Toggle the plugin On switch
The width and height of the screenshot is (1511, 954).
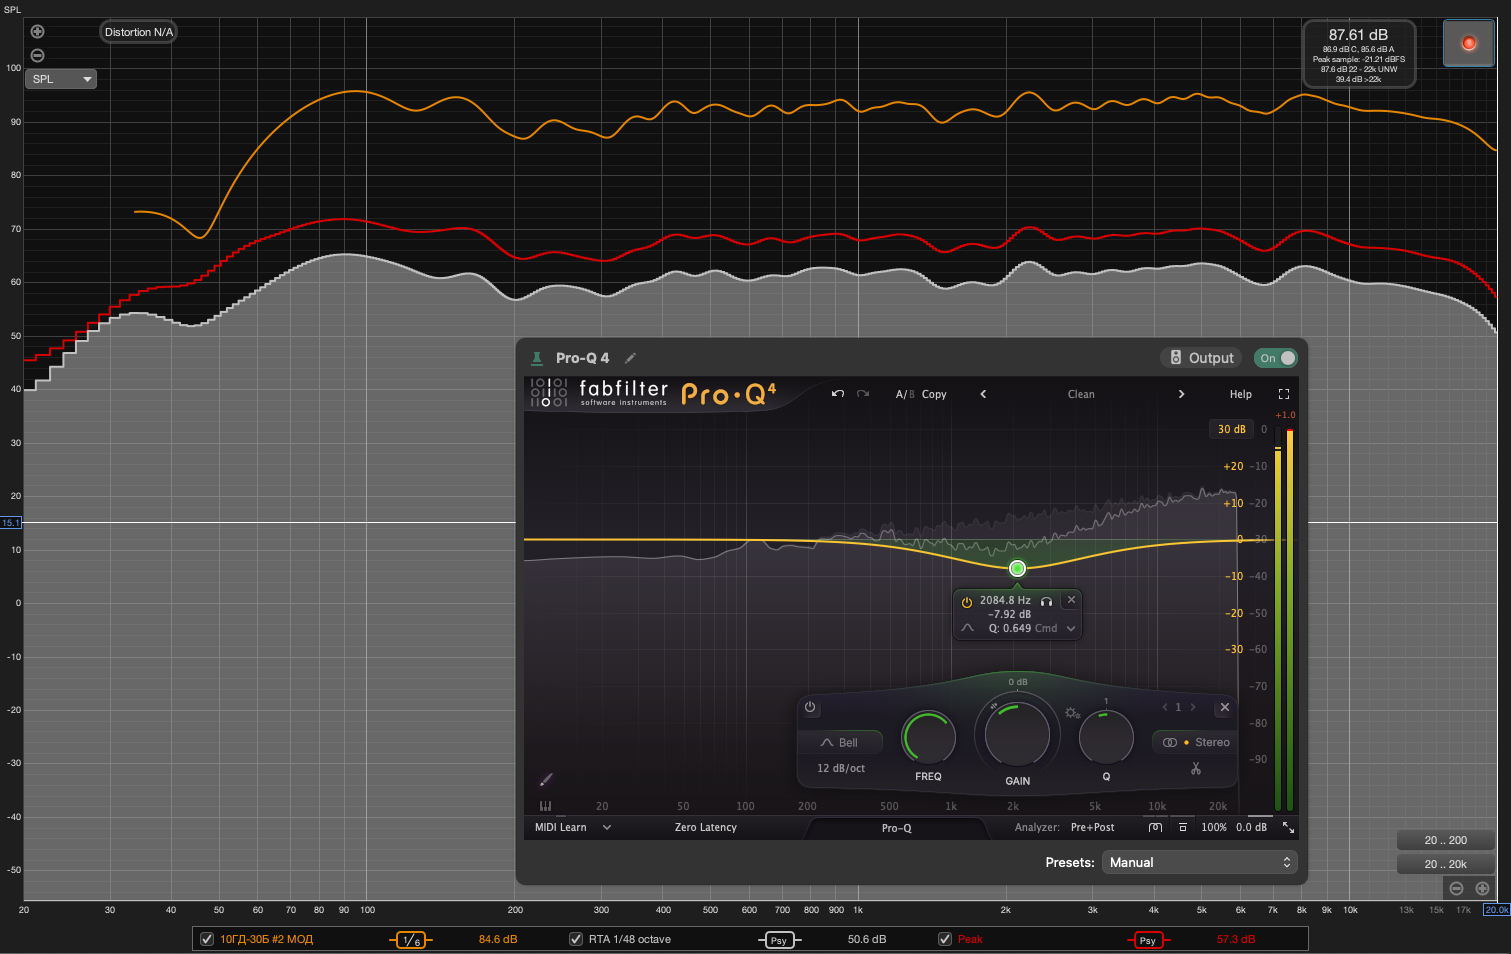(1277, 358)
